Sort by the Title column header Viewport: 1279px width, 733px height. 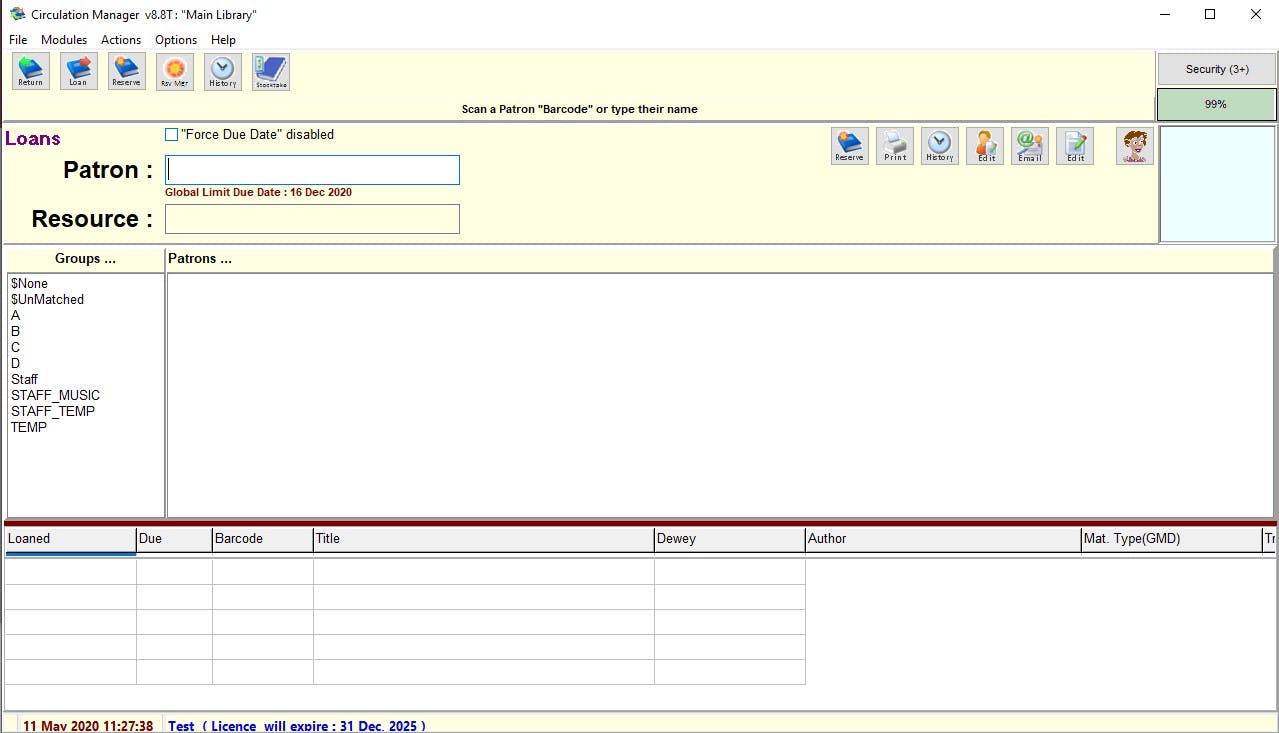point(484,539)
